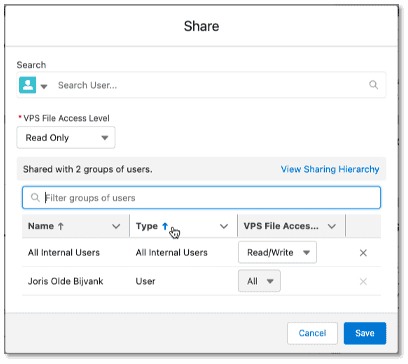
Task: Open View Sharing Hierarchy link
Action: [330, 169]
